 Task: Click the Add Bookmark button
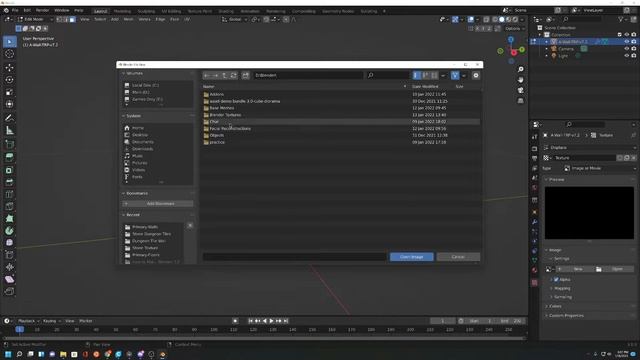pos(158,204)
